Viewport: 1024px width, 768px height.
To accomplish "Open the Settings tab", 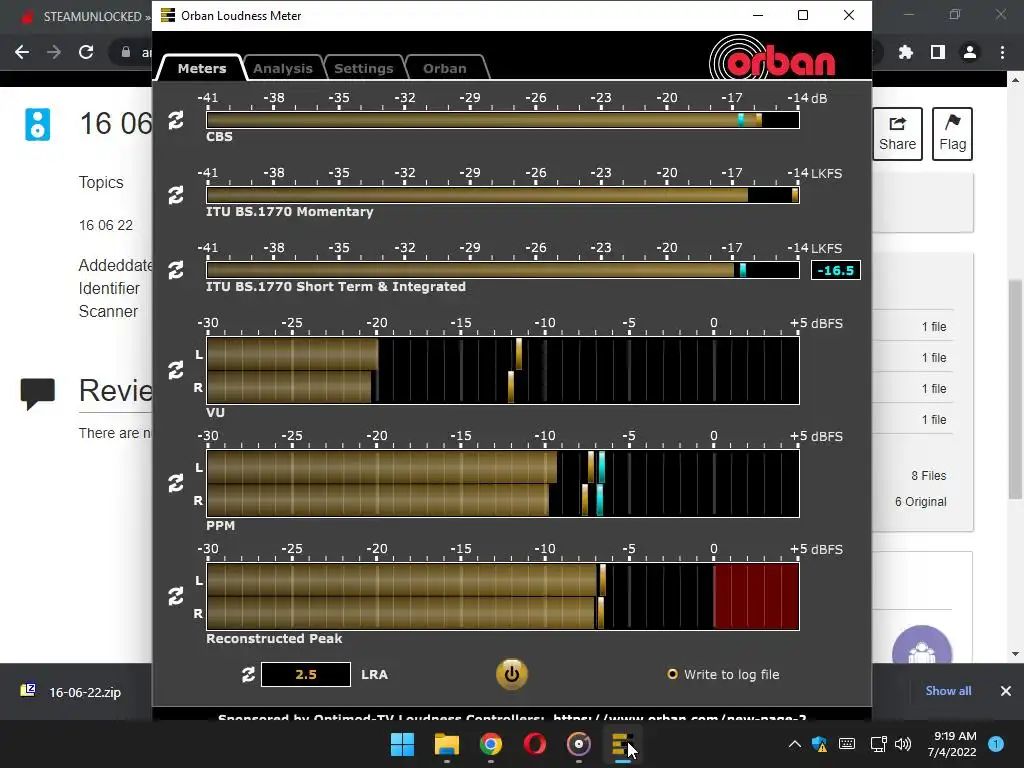I will tap(363, 68).
